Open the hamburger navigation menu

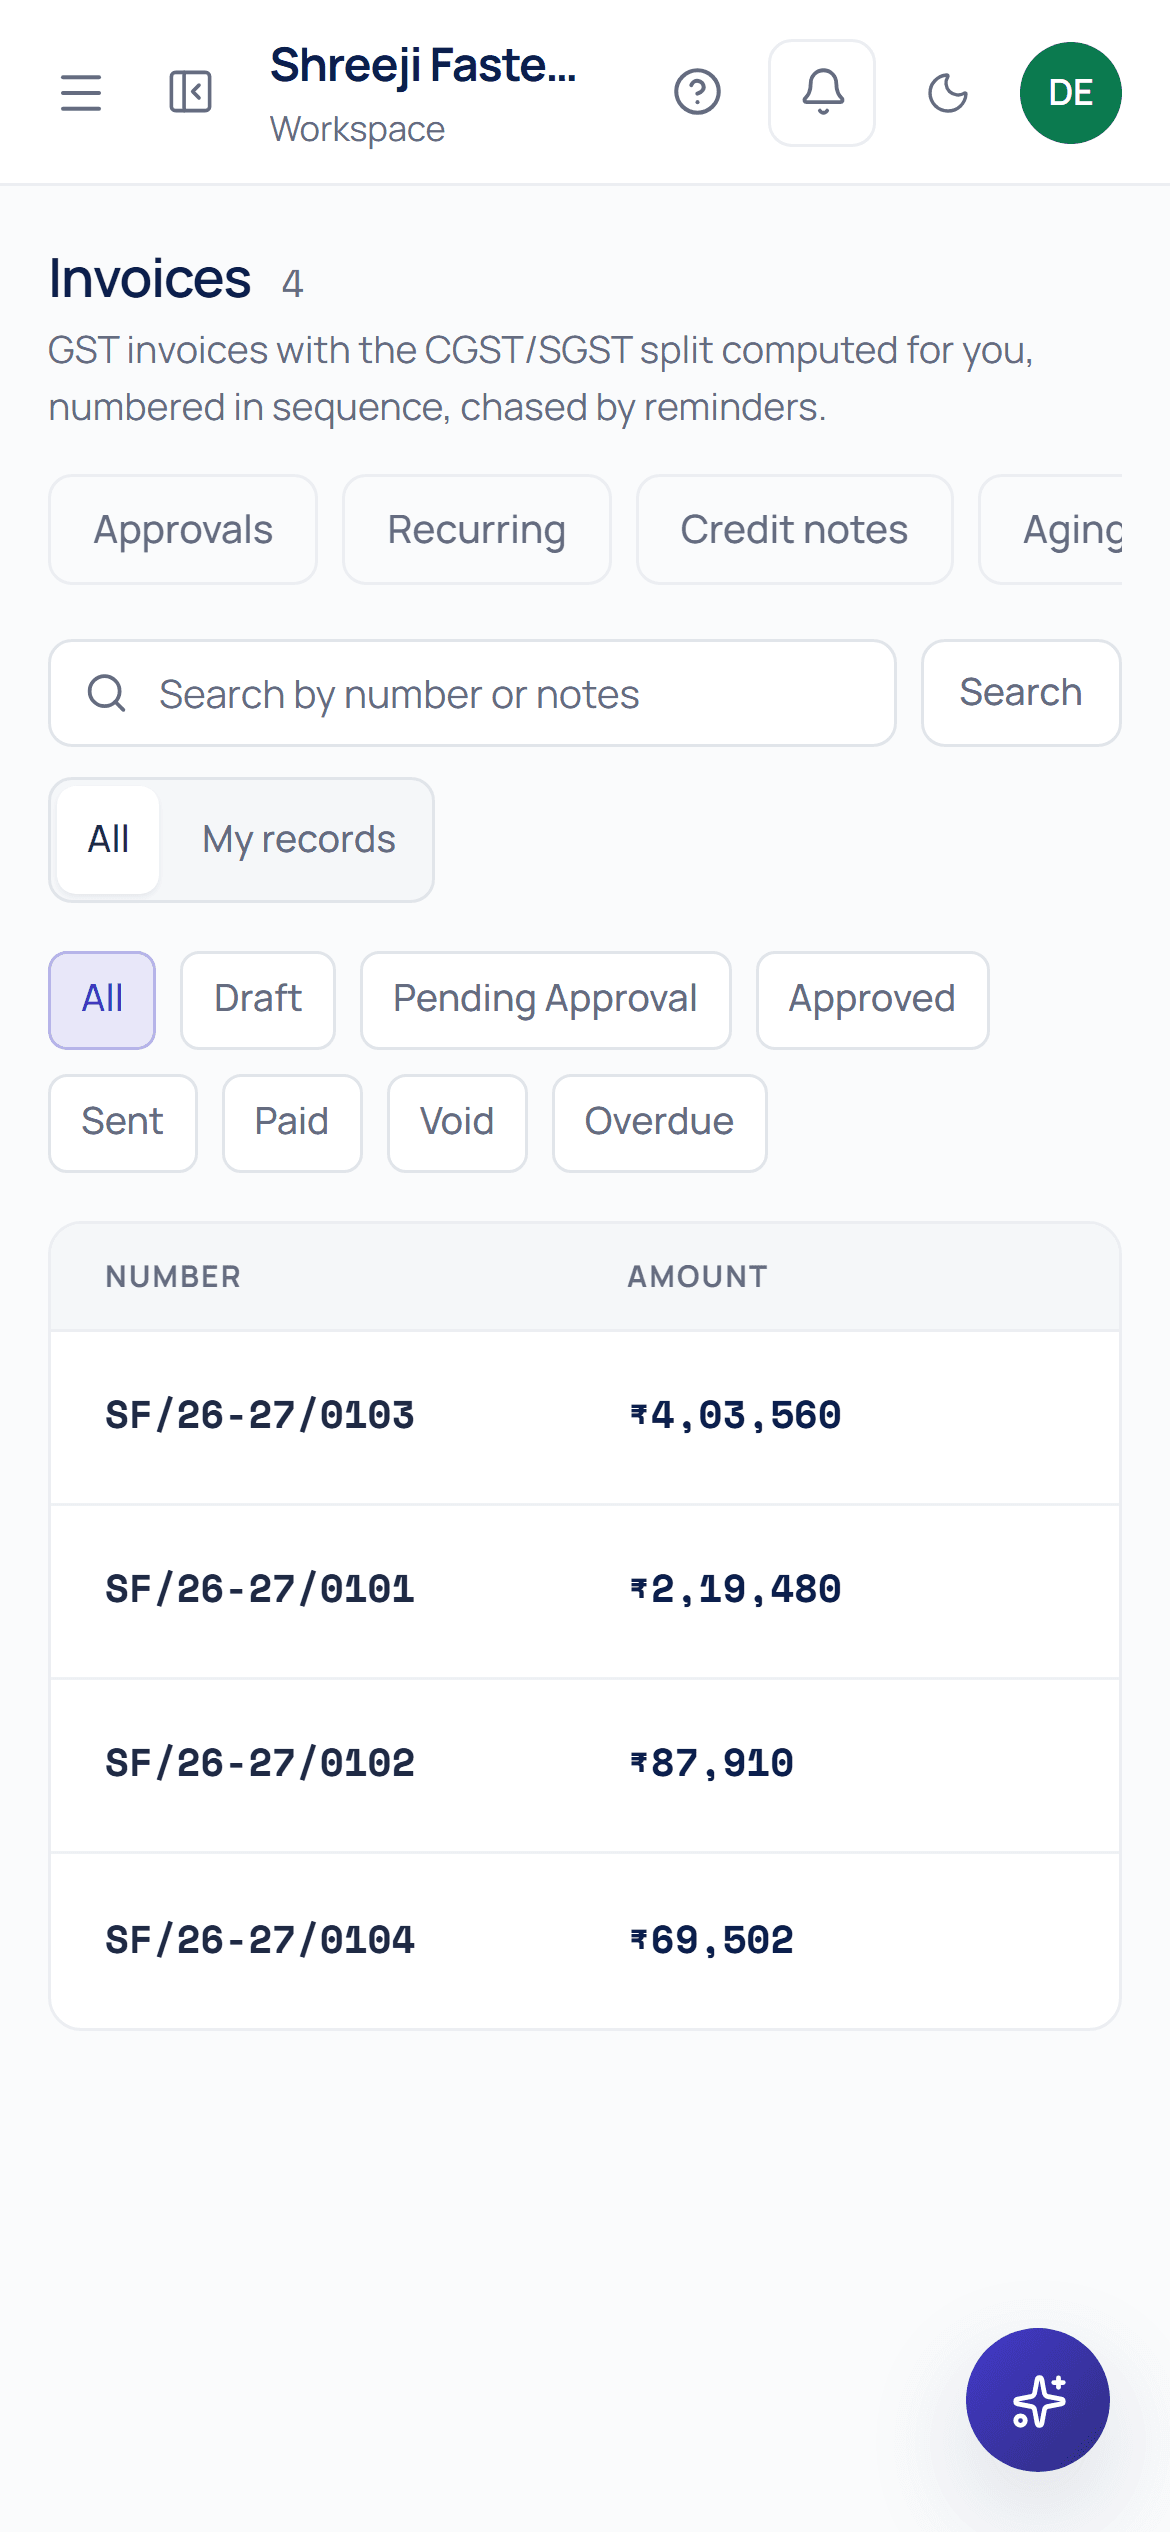81,93
